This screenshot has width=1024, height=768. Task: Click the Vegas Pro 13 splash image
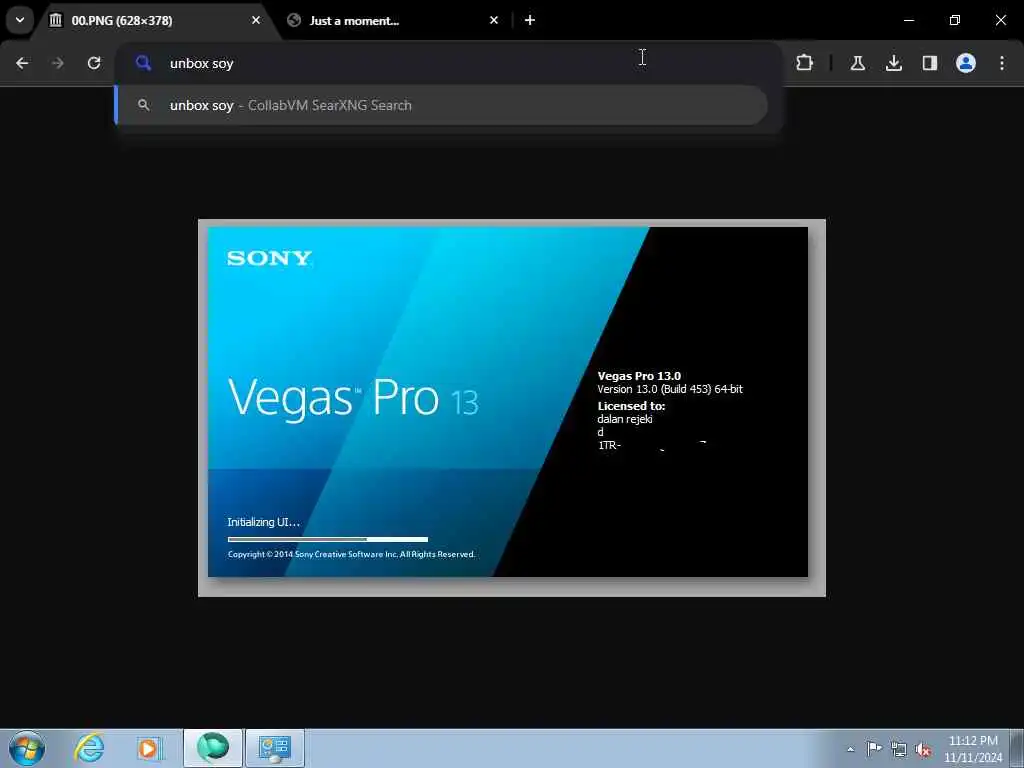pyautogui.click(x=511, y=408)
